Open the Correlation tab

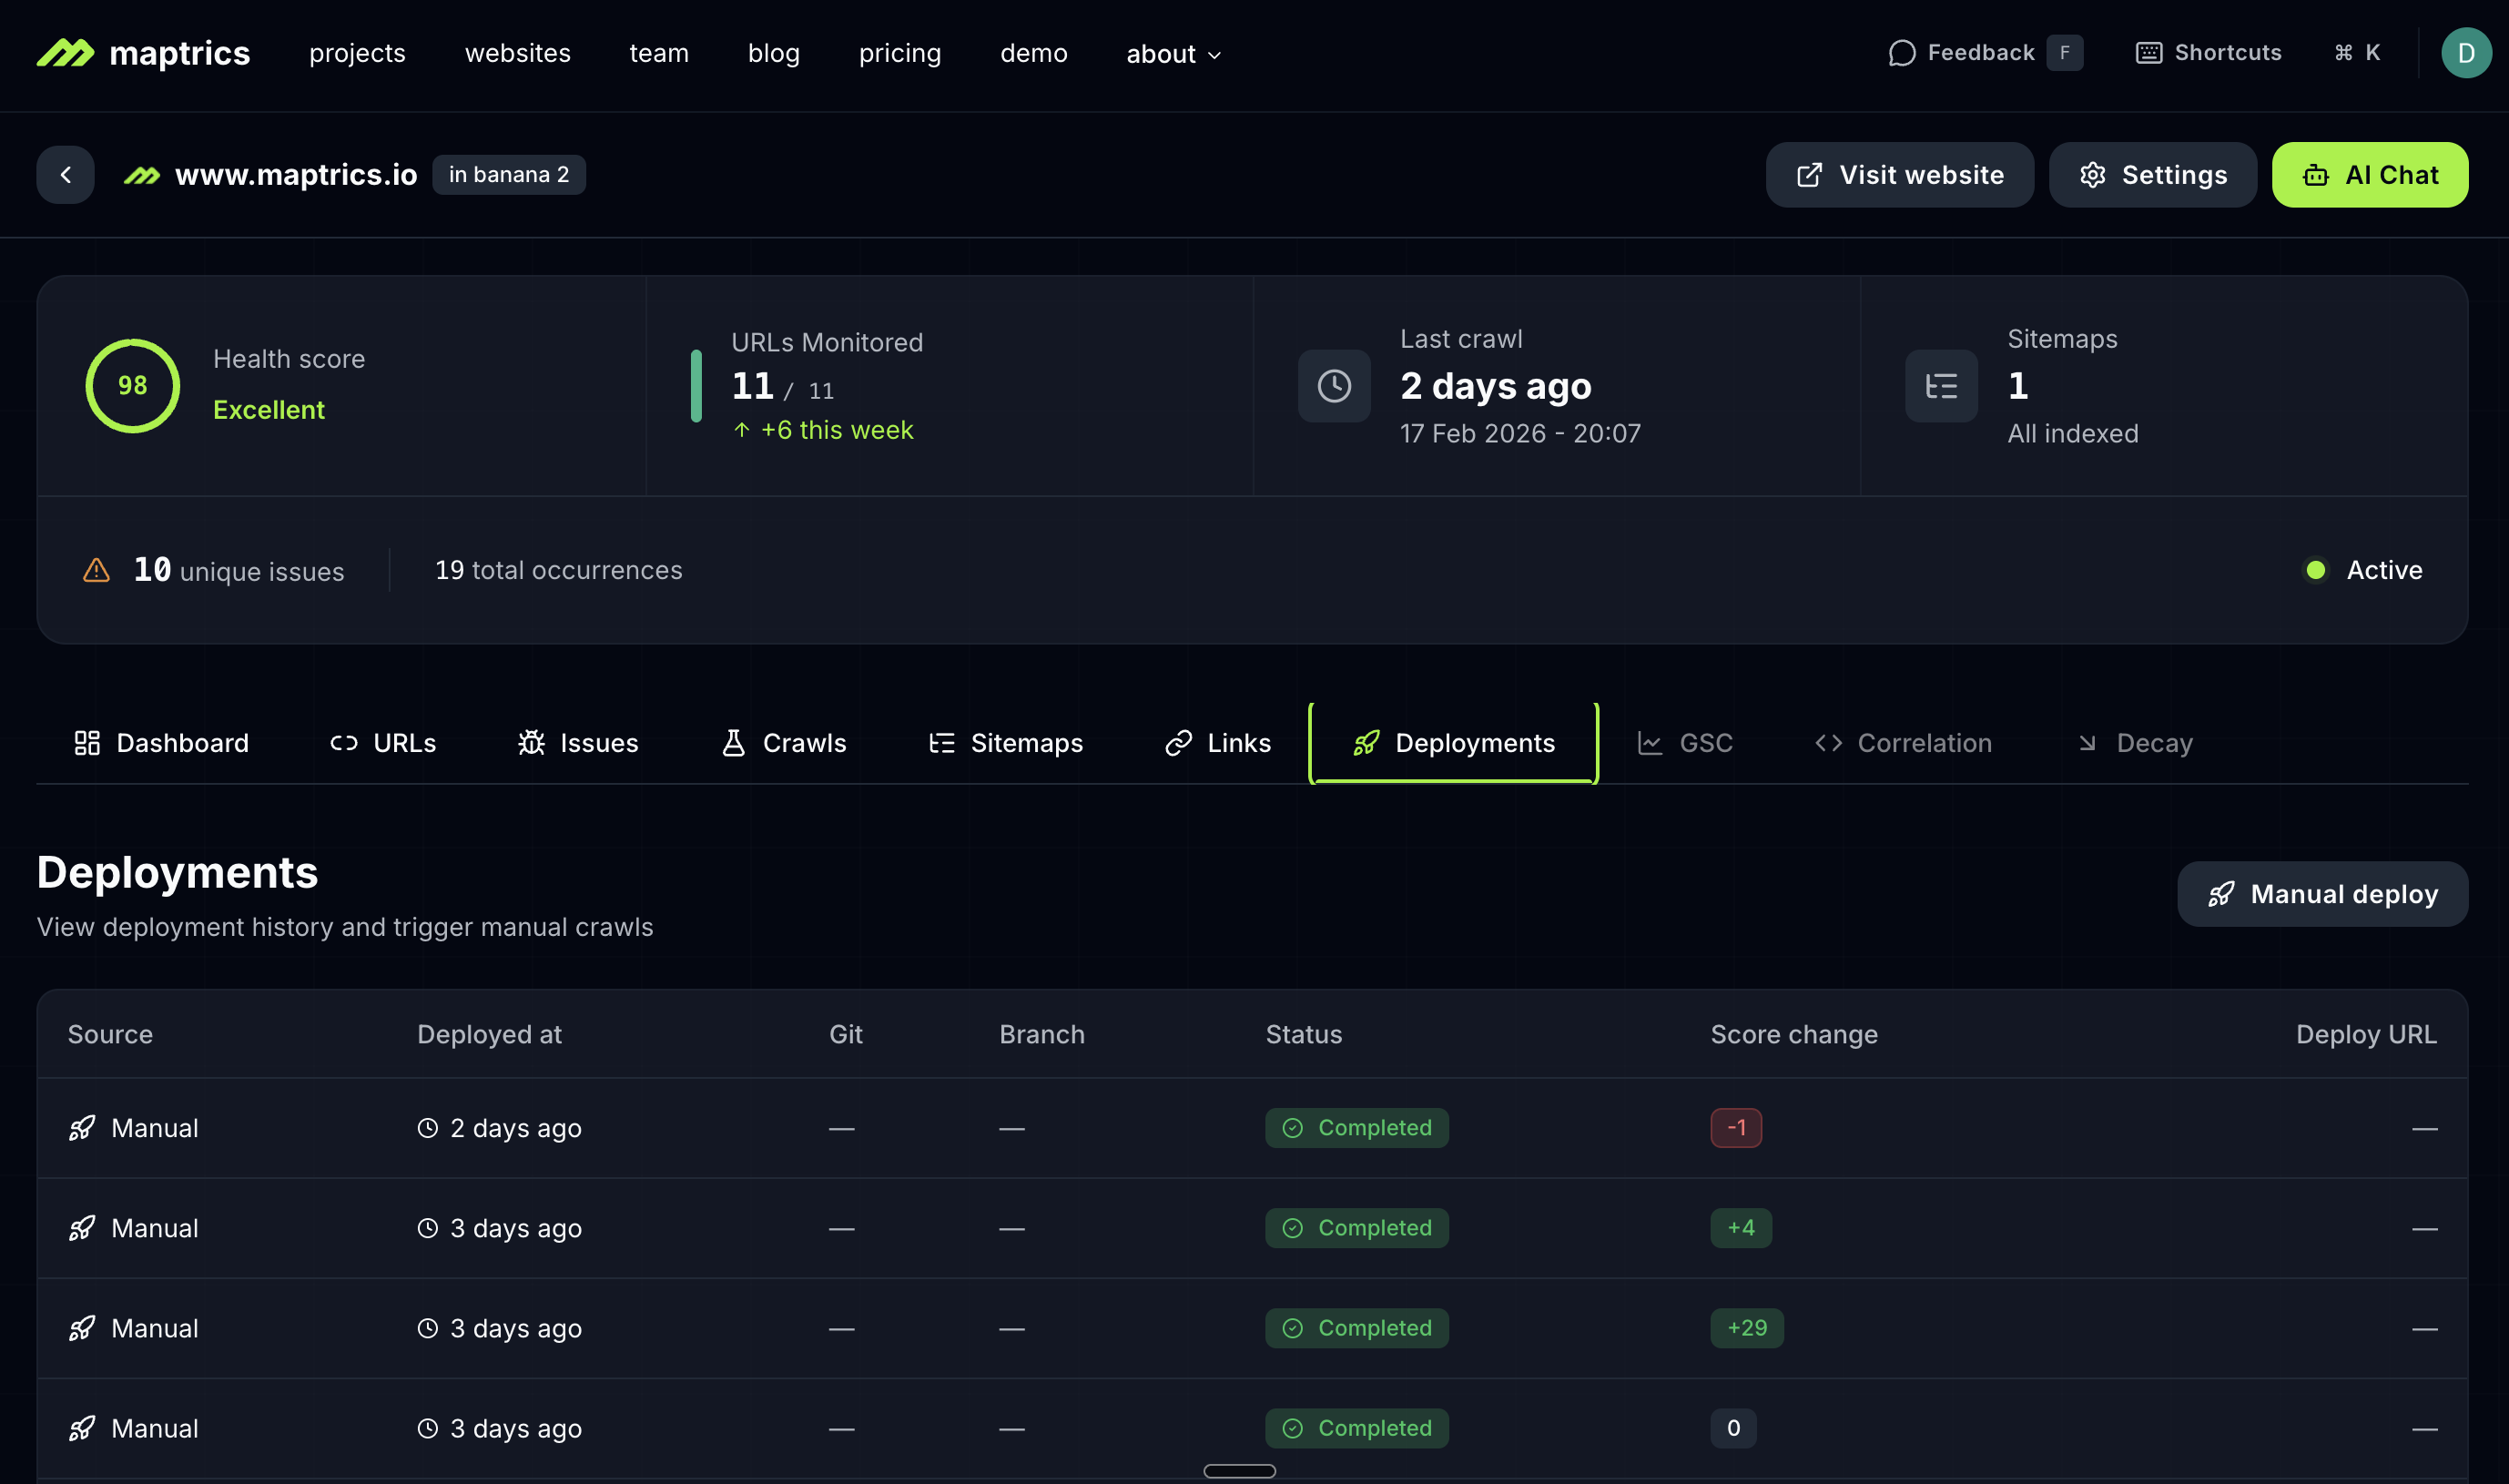tap(1903, 743)
